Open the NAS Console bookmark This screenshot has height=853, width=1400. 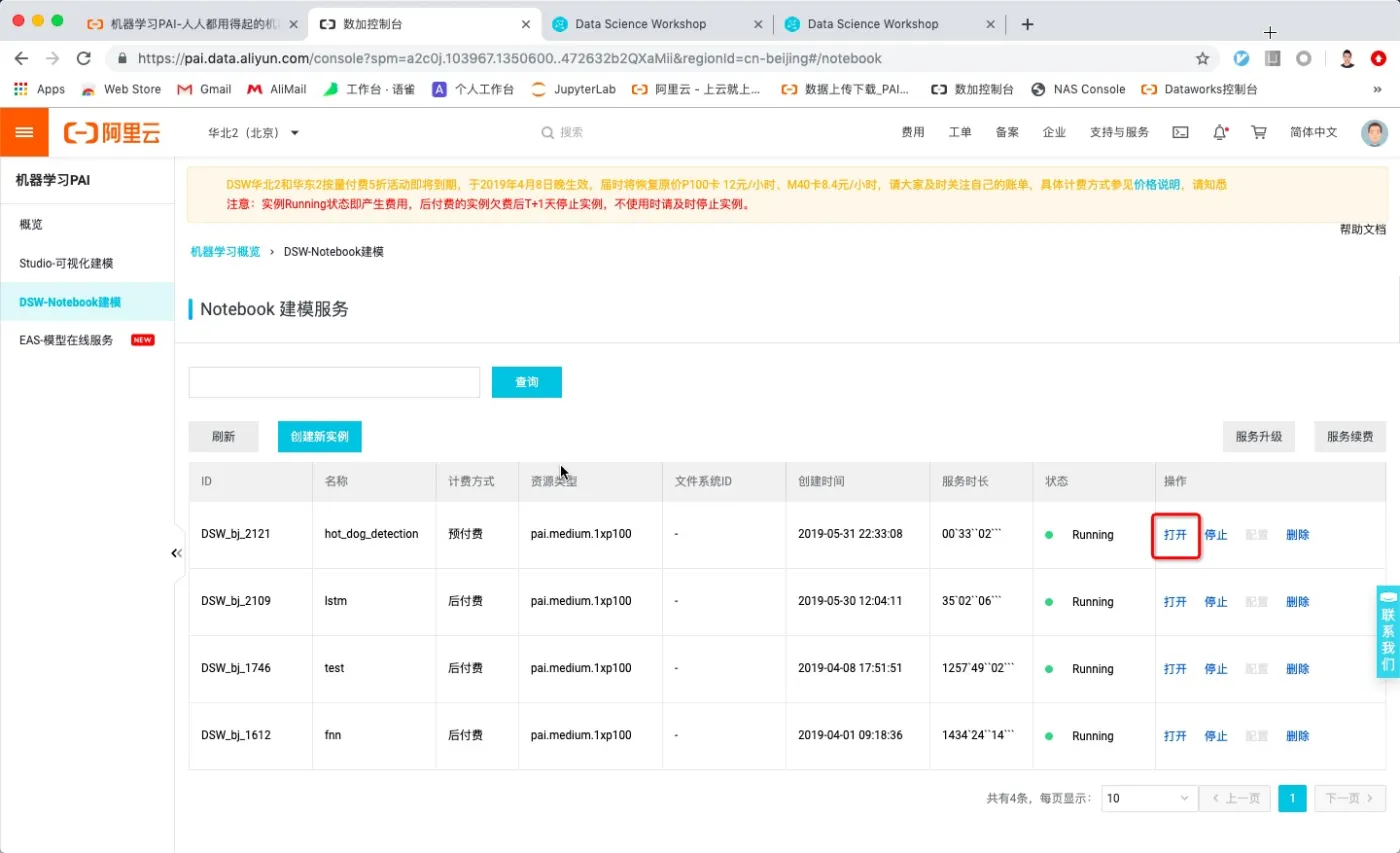[1078, 89]
